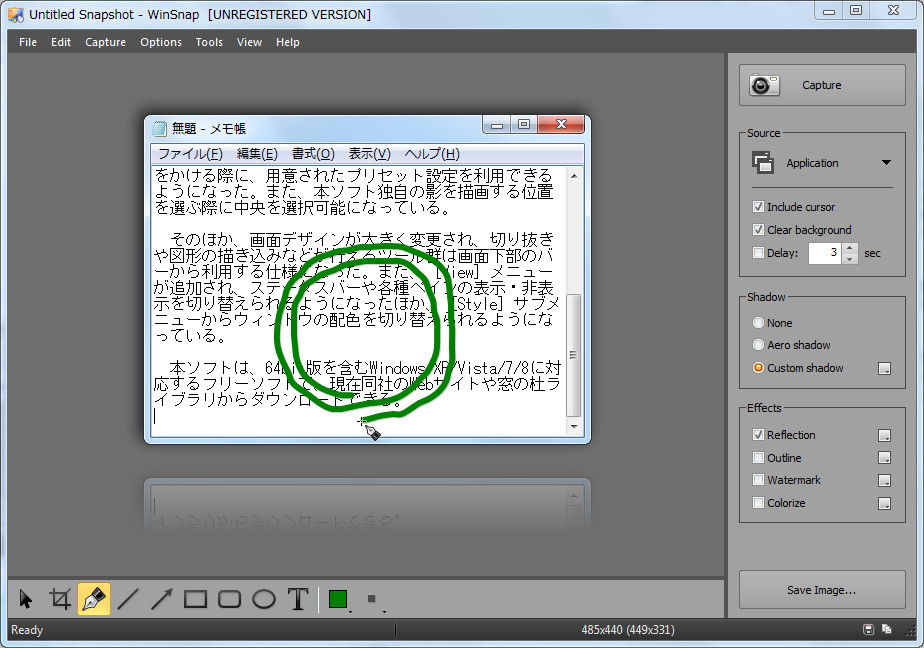Click the copy icon in the status bar
924x648 pixels.
click(886, 630)
